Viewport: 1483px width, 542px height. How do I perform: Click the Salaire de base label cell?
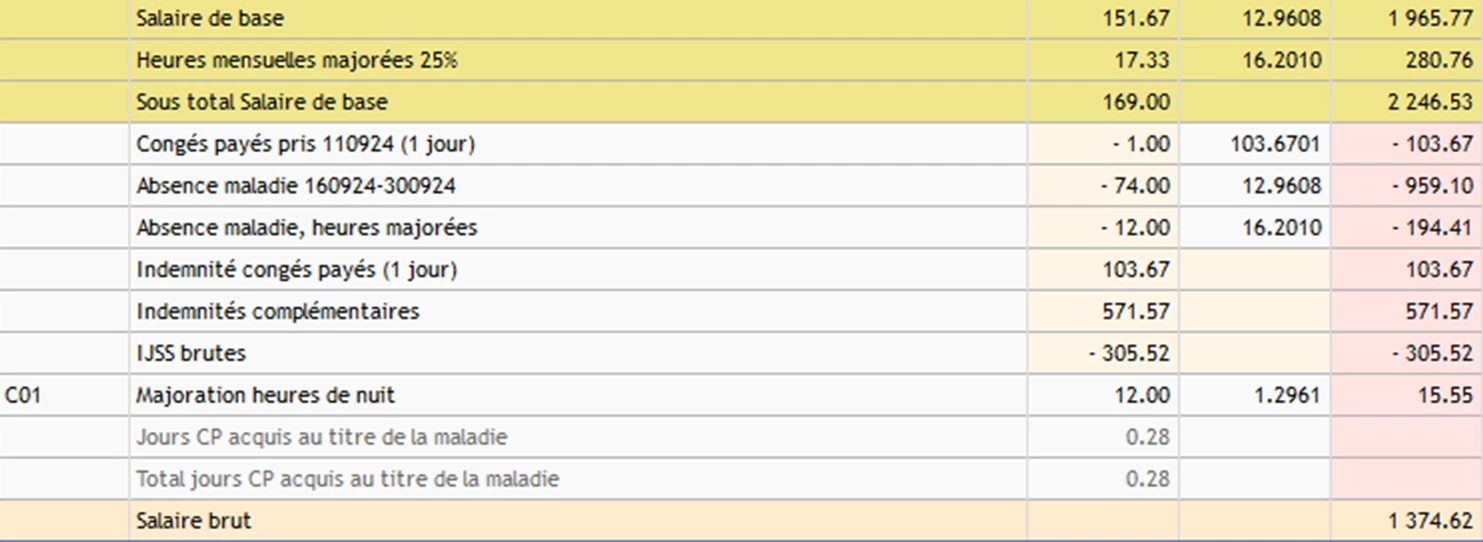point(210,18)
